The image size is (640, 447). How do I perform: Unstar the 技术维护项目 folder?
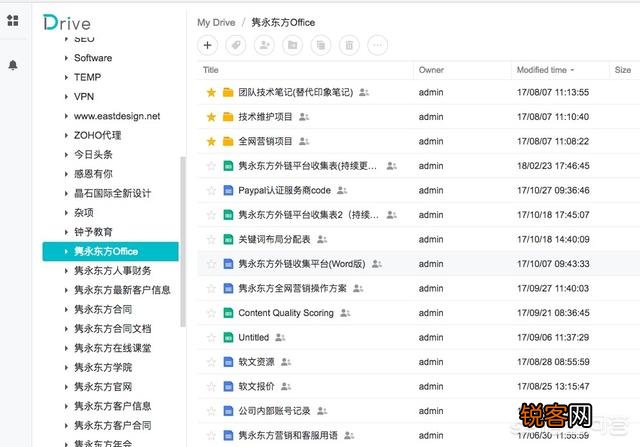tap(211, 117)
